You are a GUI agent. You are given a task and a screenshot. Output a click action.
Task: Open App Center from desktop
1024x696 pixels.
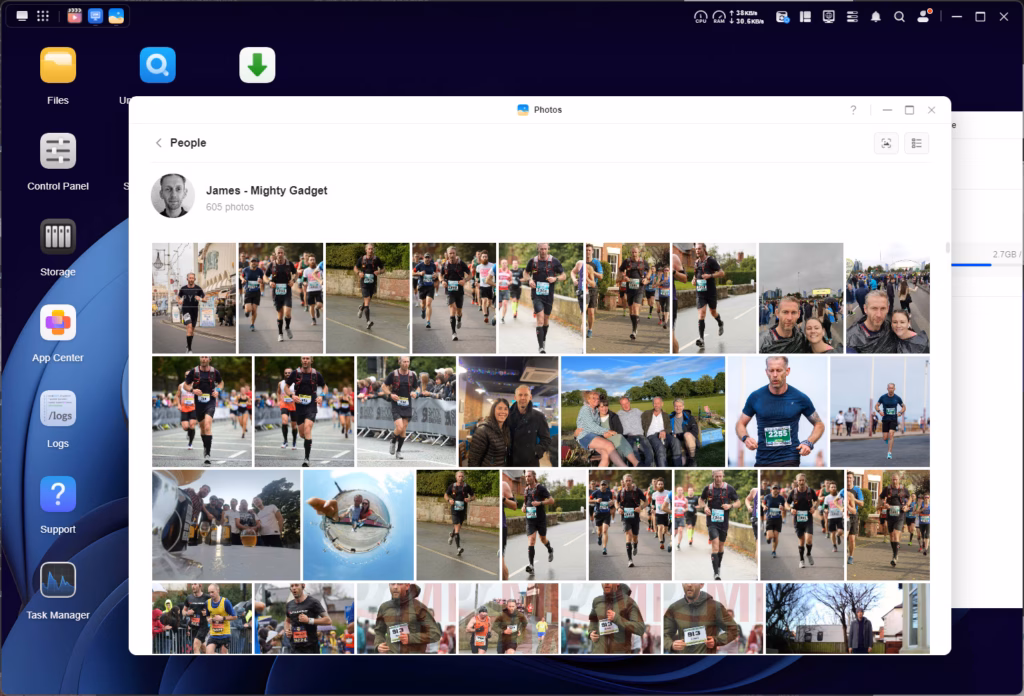(x=58, y=324)
